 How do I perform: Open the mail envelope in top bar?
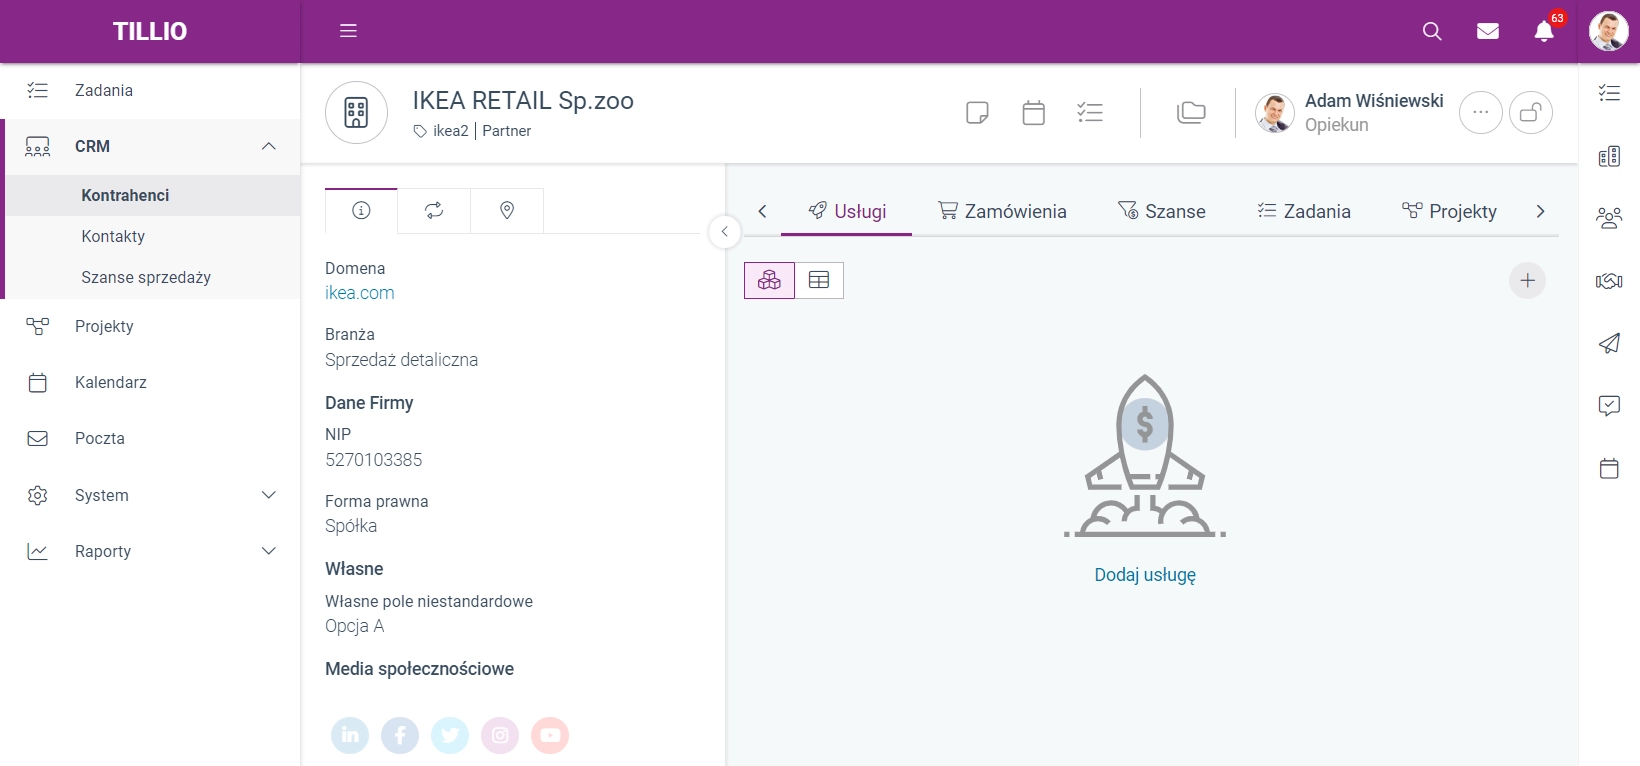1488,31
